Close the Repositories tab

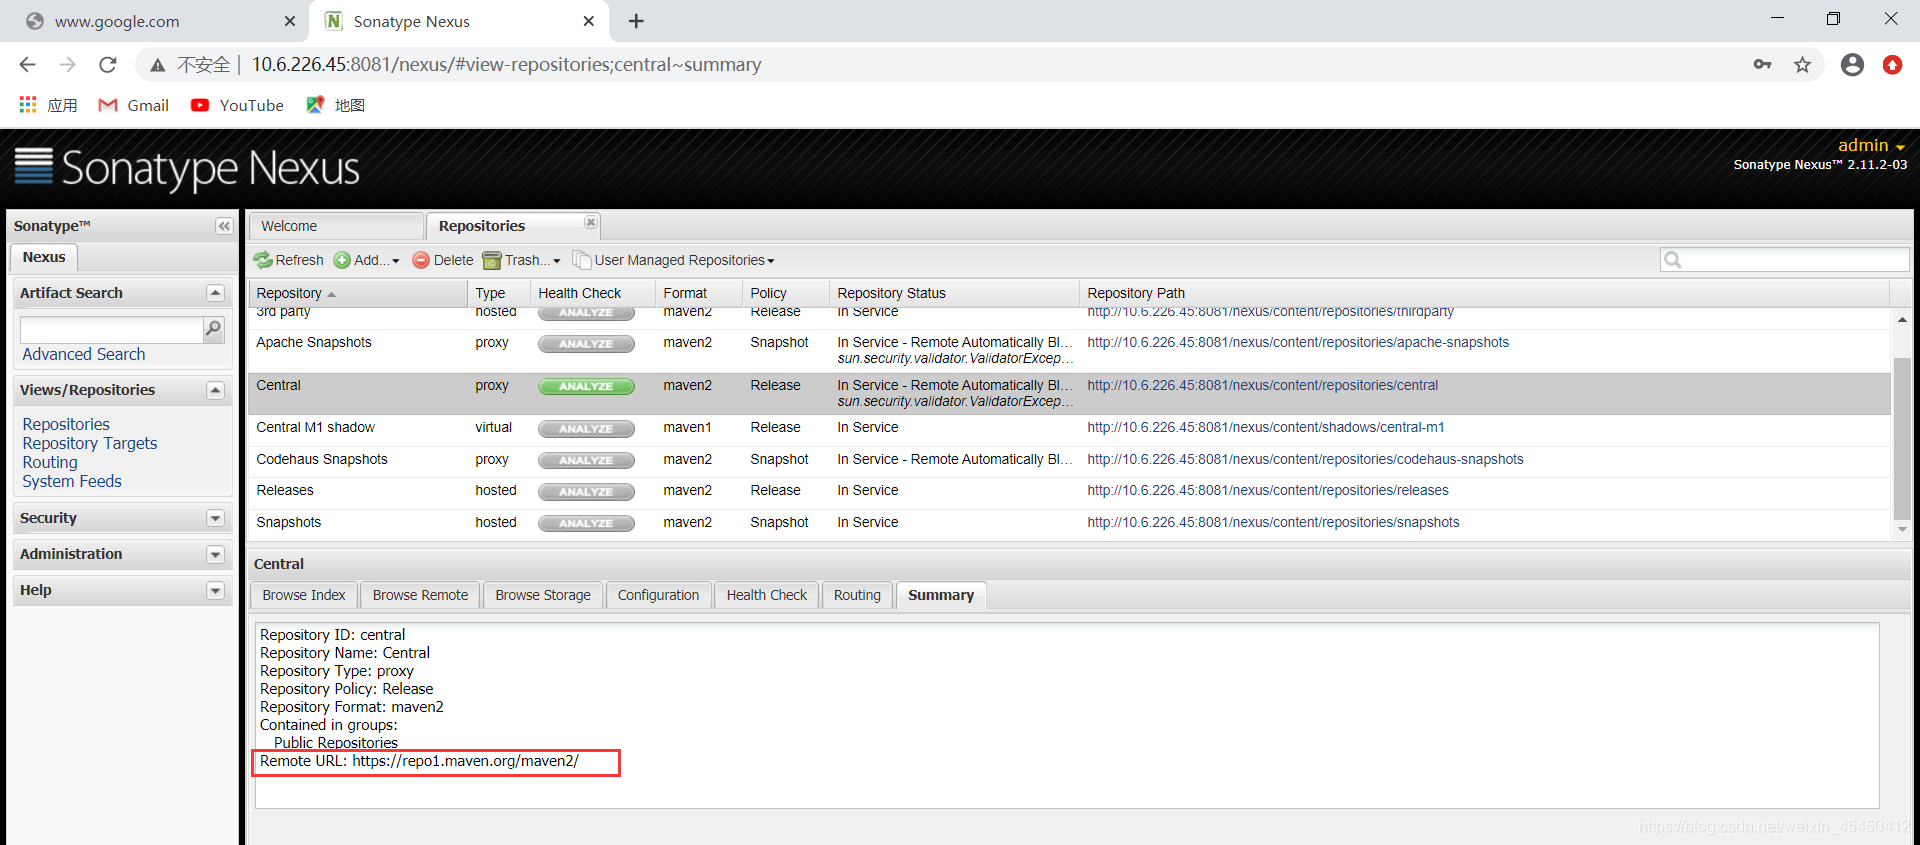tap(590, 222)
